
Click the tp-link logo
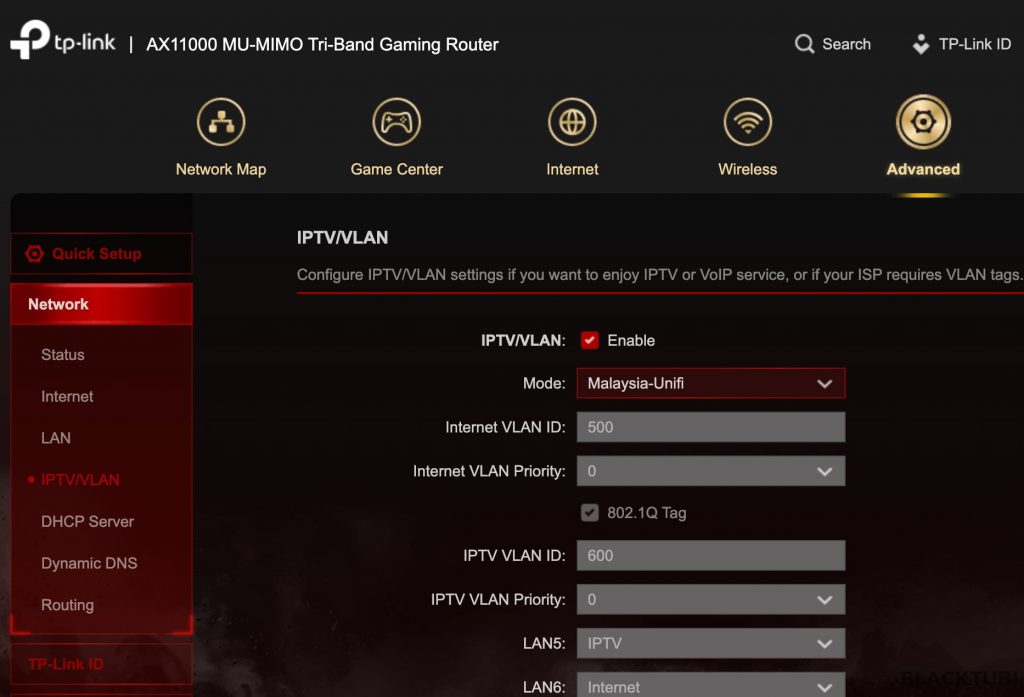pos(63,40)
